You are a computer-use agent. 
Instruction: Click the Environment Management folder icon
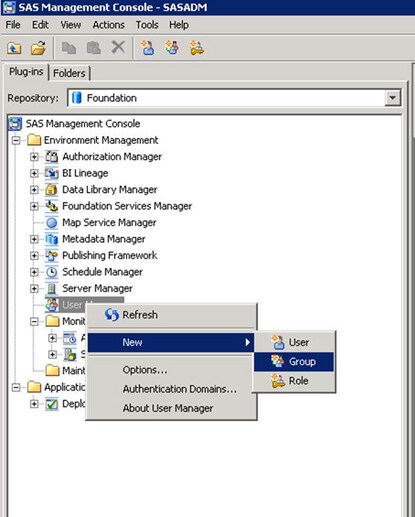(34, 140)
